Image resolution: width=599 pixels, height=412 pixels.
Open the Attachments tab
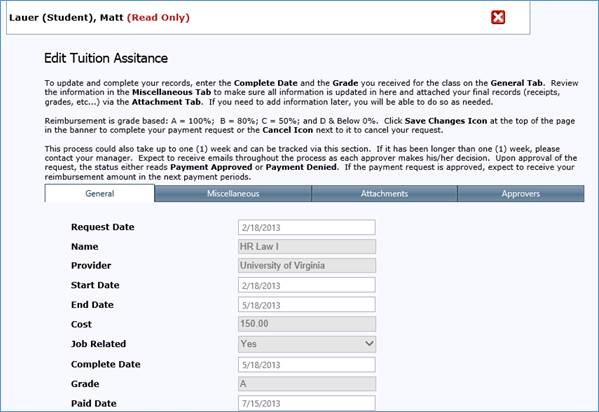point(384,193)
